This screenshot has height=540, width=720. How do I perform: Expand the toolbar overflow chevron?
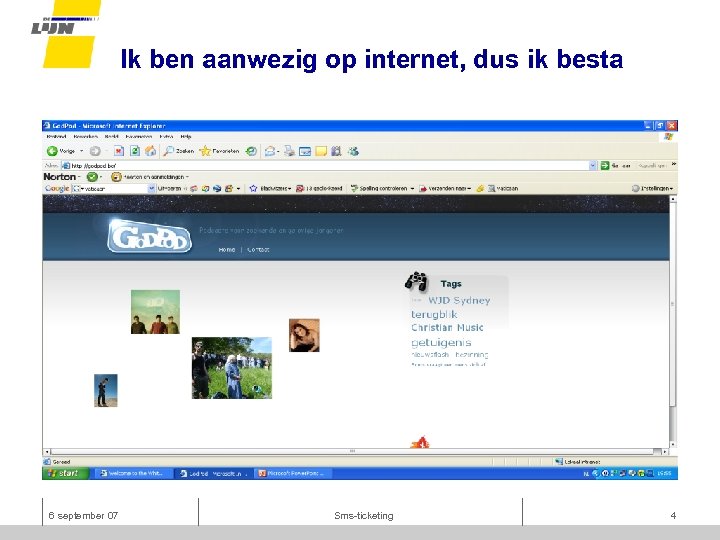674,164
